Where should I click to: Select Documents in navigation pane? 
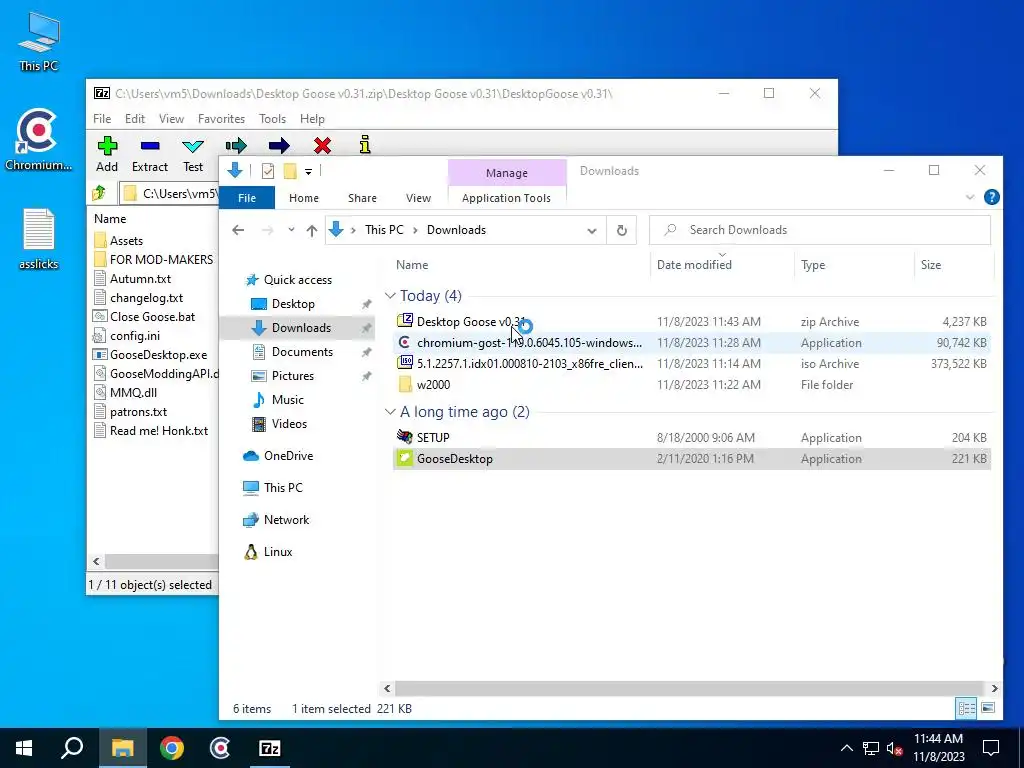pos(293,352)
